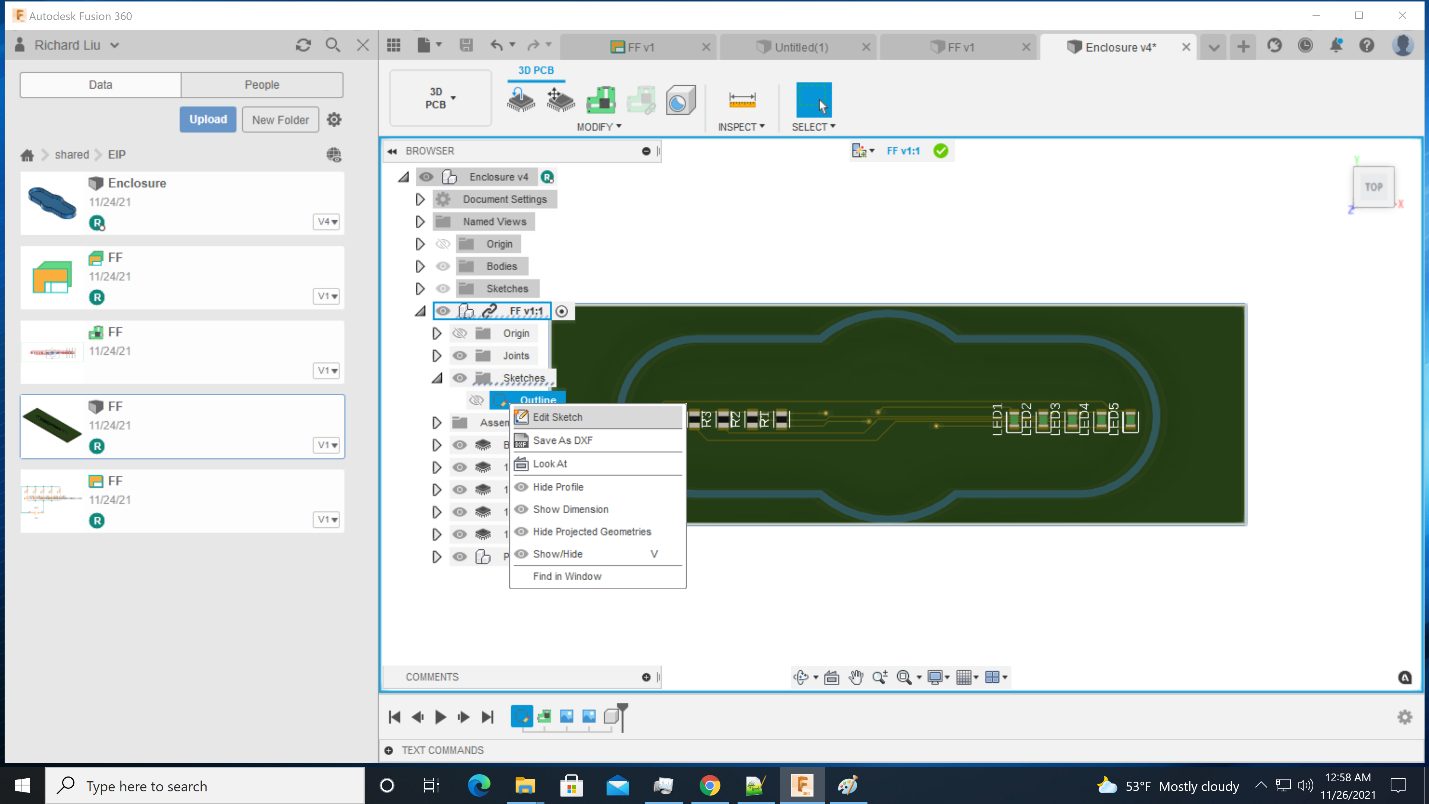
Task: Toggle visibility of the Bodies folder
Action: pyautogui.click(x=442, y=266)
